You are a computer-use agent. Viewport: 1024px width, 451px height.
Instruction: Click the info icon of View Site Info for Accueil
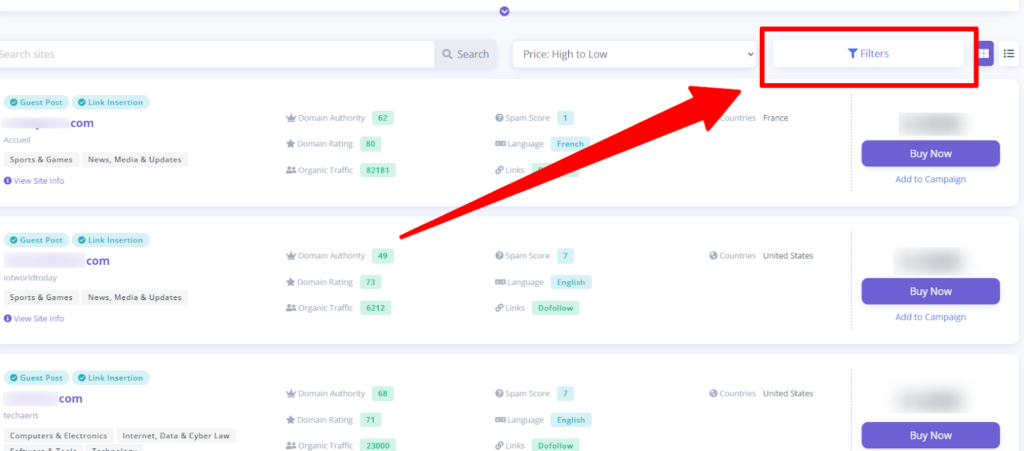pos(8,181)
